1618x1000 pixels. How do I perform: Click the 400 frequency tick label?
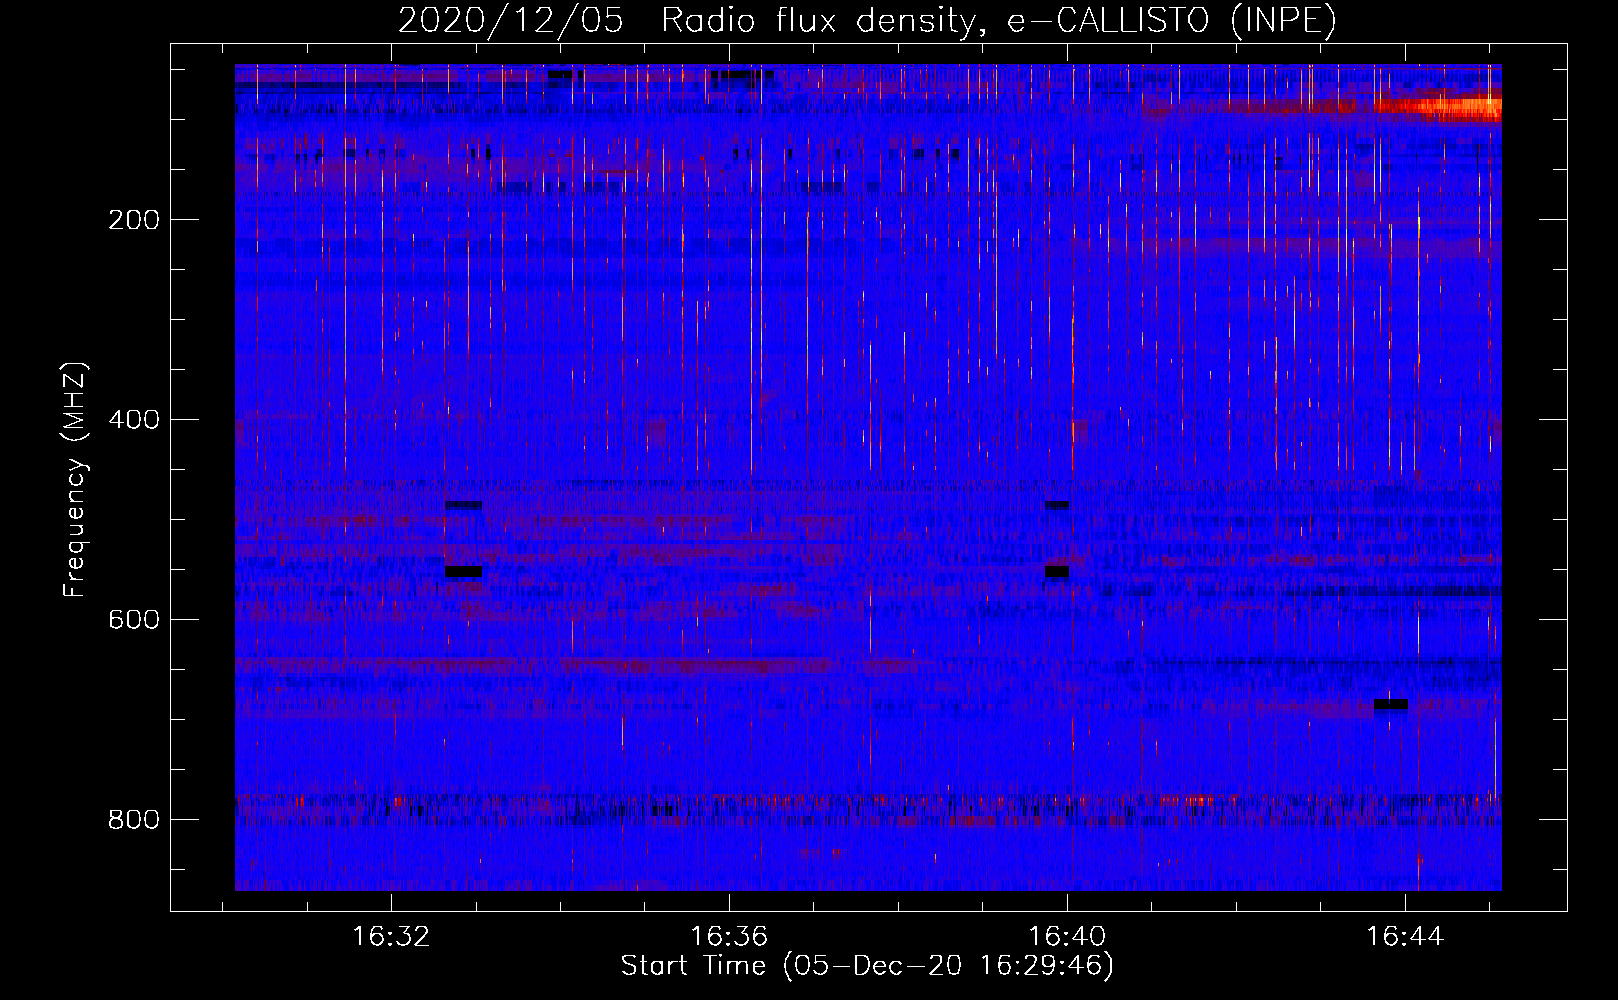click(134, 420)
